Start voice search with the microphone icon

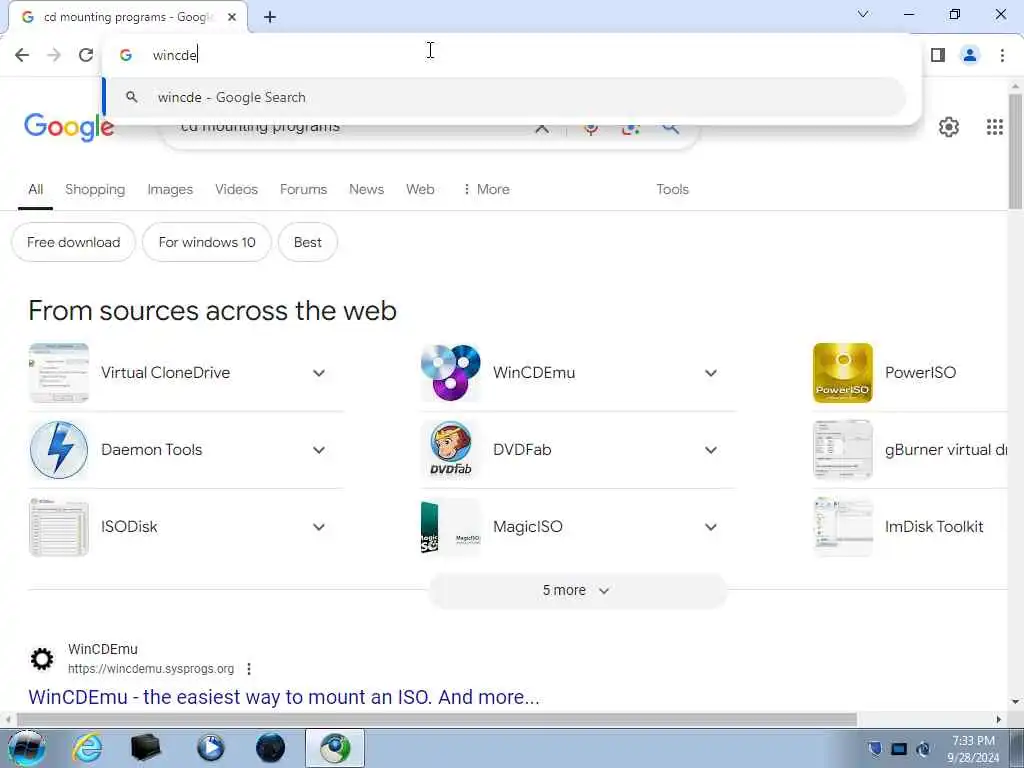(591, 129)
